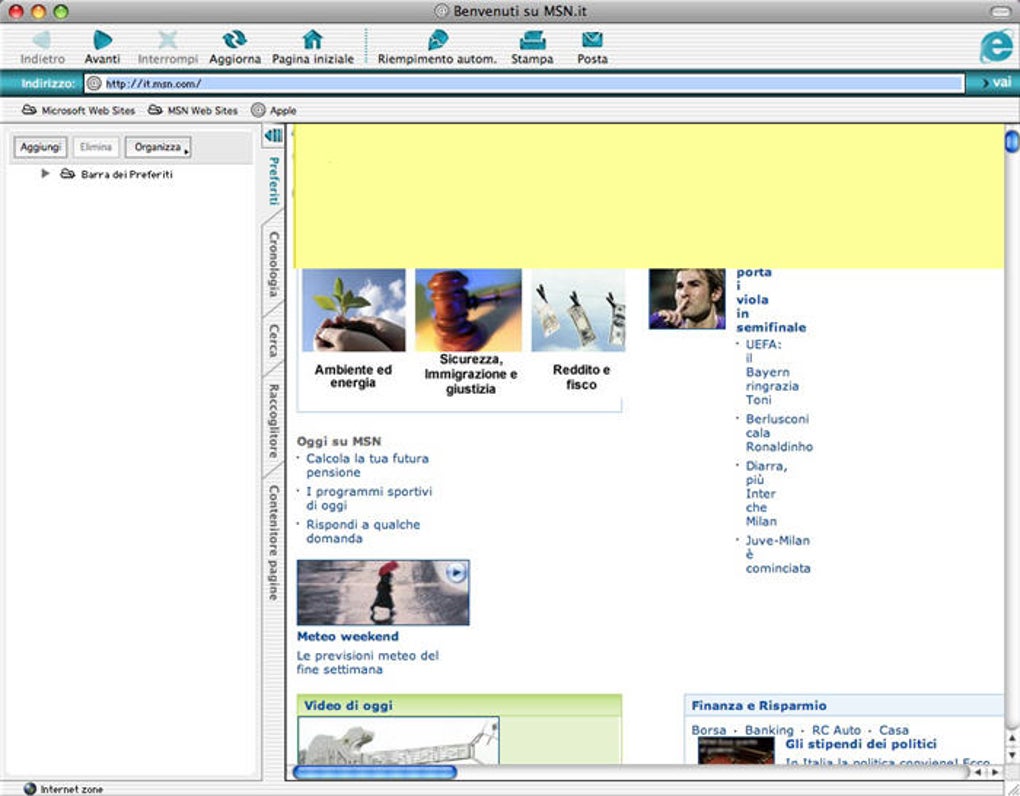Switch to the Raccoglitore side tab
The width and height of the screenshot is (1020, 796).
pos(273,421)
